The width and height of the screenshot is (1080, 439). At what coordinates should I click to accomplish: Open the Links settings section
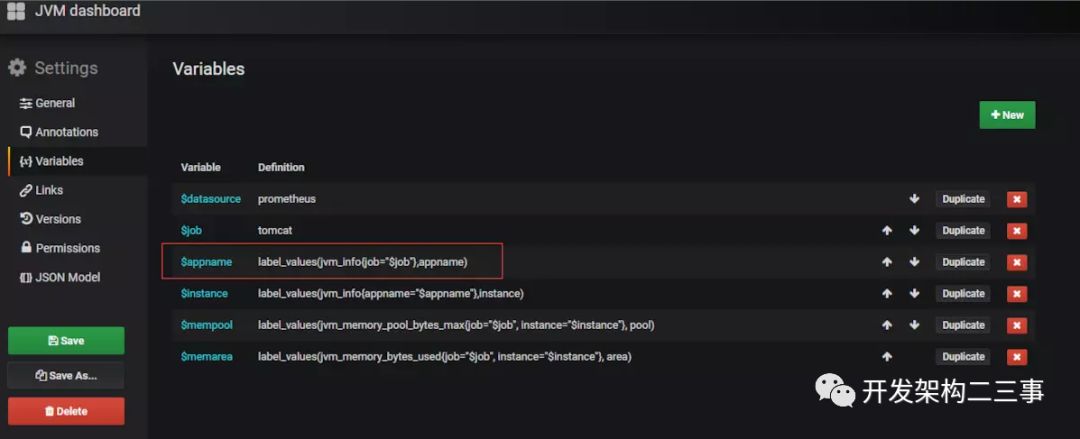click(41, 190)
